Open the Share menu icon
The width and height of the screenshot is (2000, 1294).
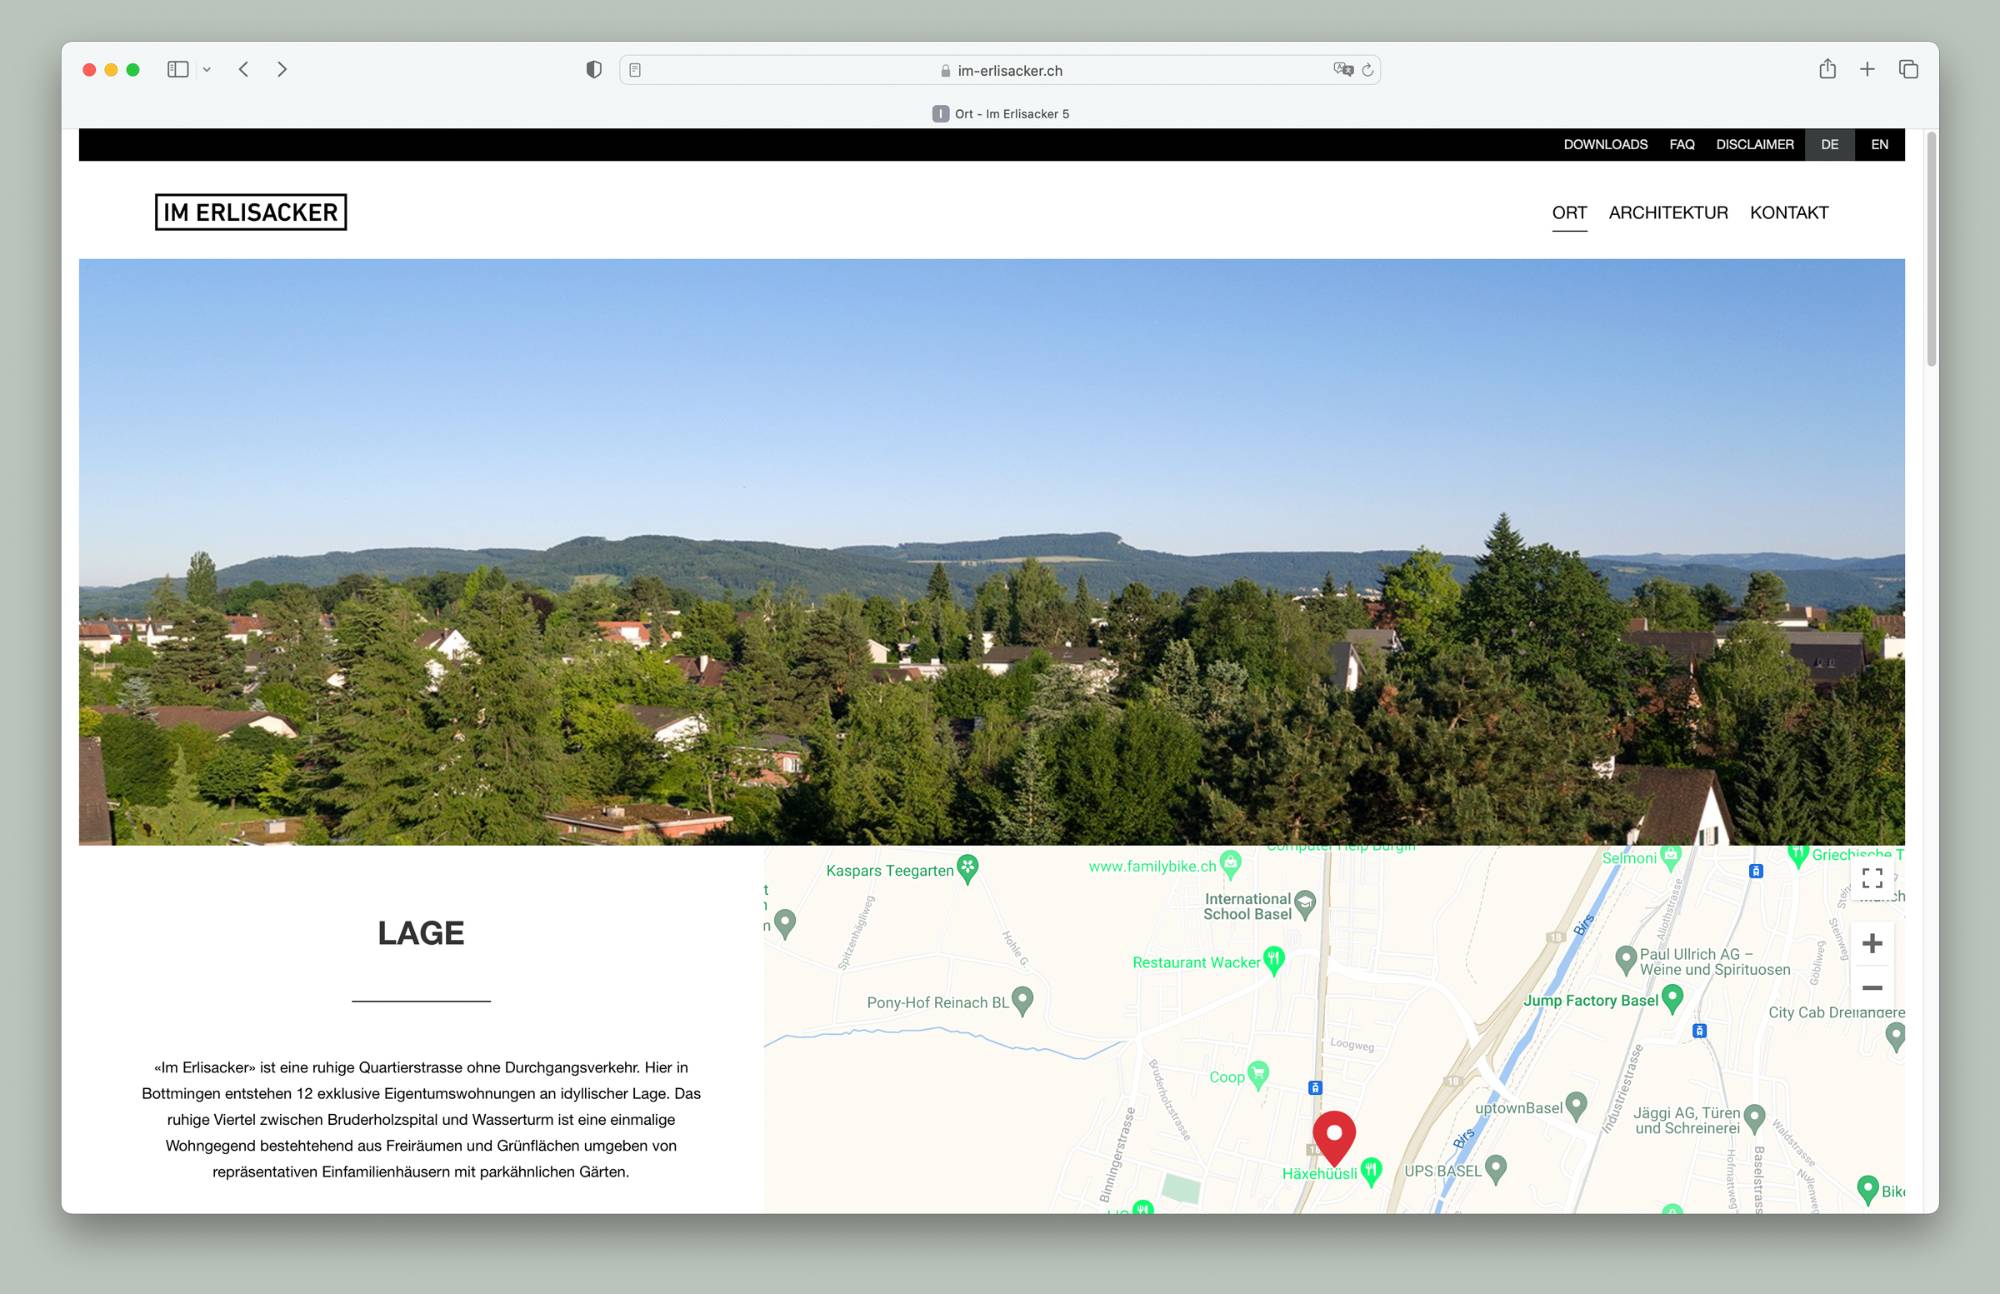point(1827,69)
